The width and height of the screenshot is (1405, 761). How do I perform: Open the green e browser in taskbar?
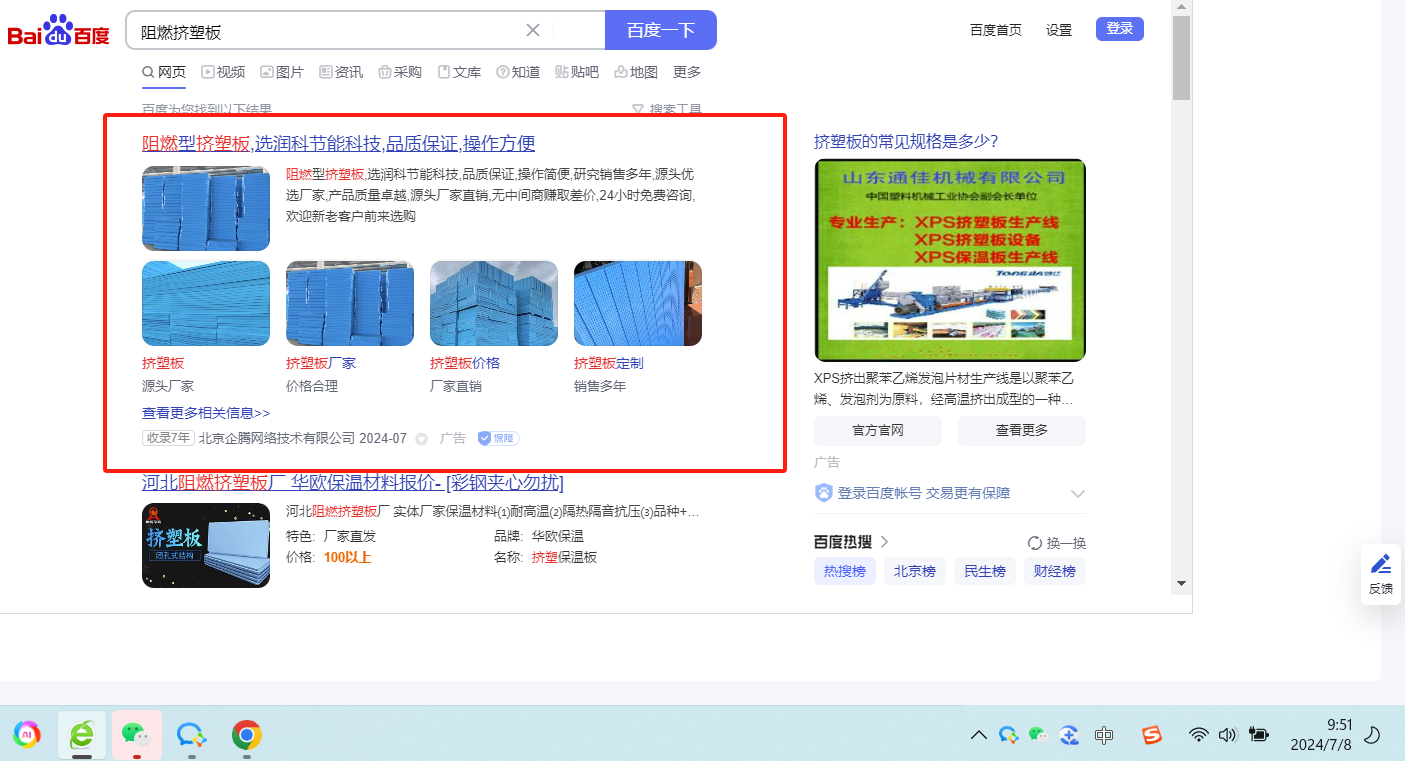coord(82,735)
